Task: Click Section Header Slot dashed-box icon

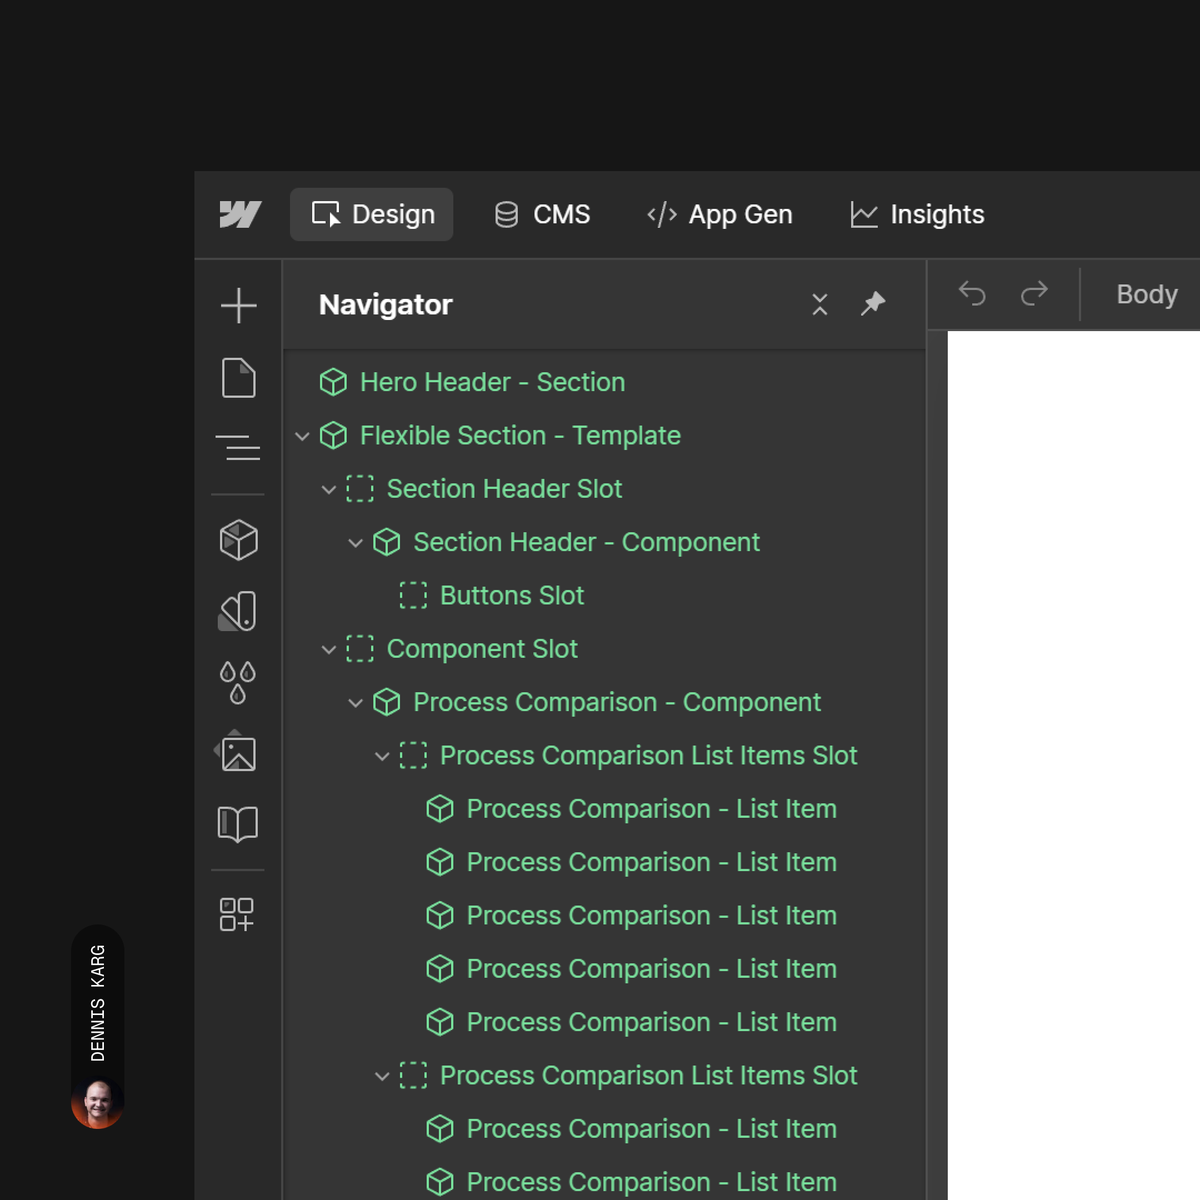Action: (360, 488)
